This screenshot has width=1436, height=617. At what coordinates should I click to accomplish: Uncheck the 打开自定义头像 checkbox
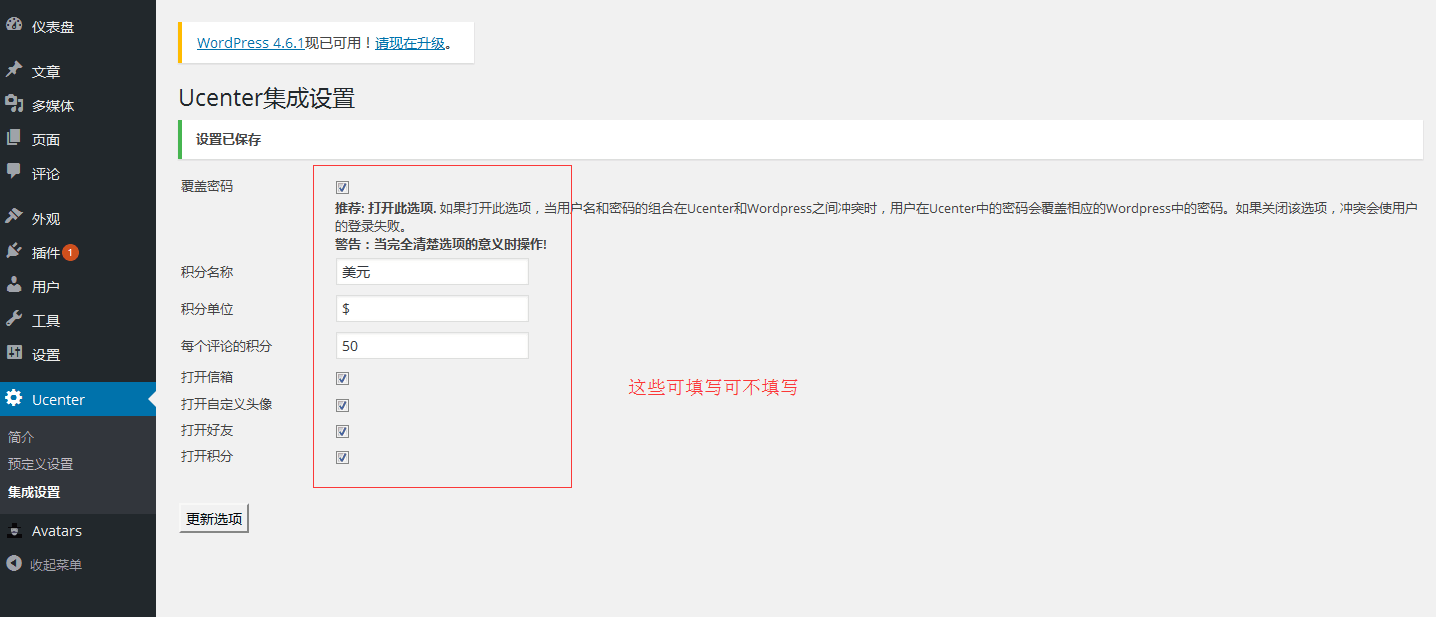[342, 405]
